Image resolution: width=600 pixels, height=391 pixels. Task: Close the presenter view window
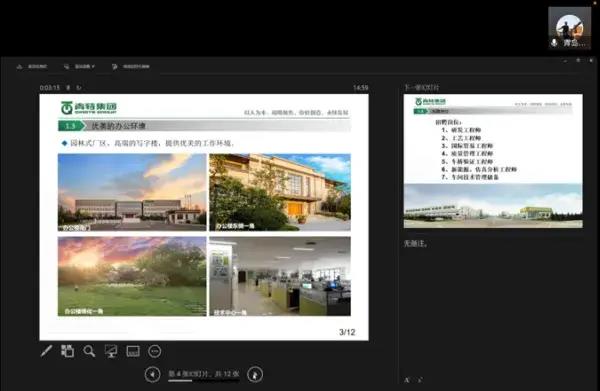(x=591, y=60)
